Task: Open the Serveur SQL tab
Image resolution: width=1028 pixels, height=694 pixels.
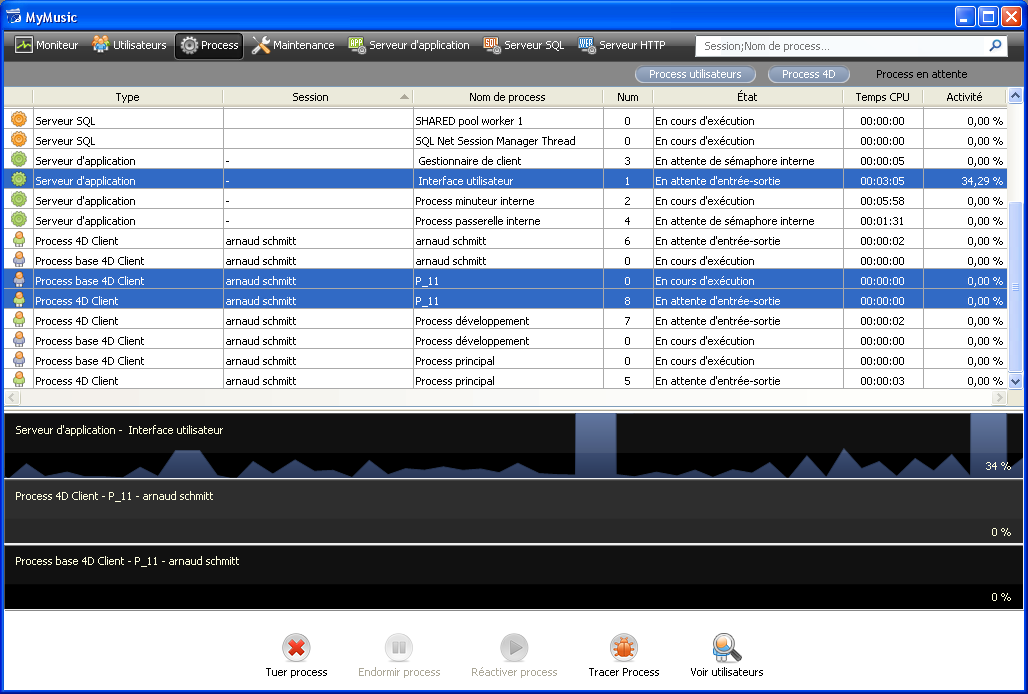Action: tap(524, 45)
